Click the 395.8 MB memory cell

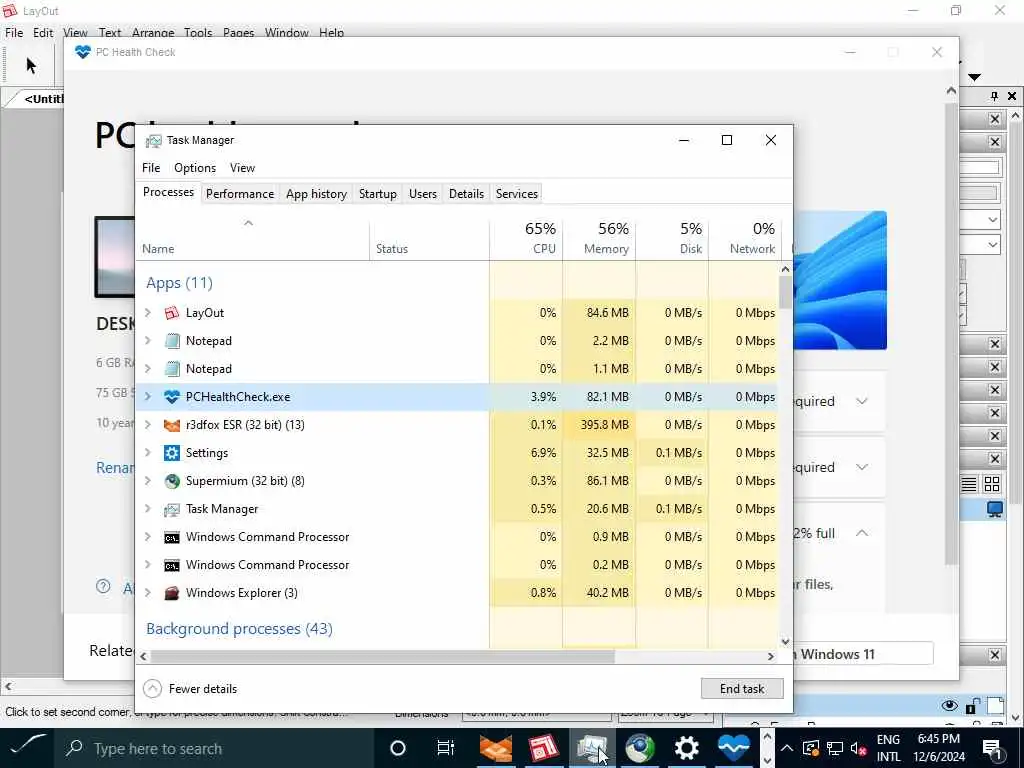600,425
